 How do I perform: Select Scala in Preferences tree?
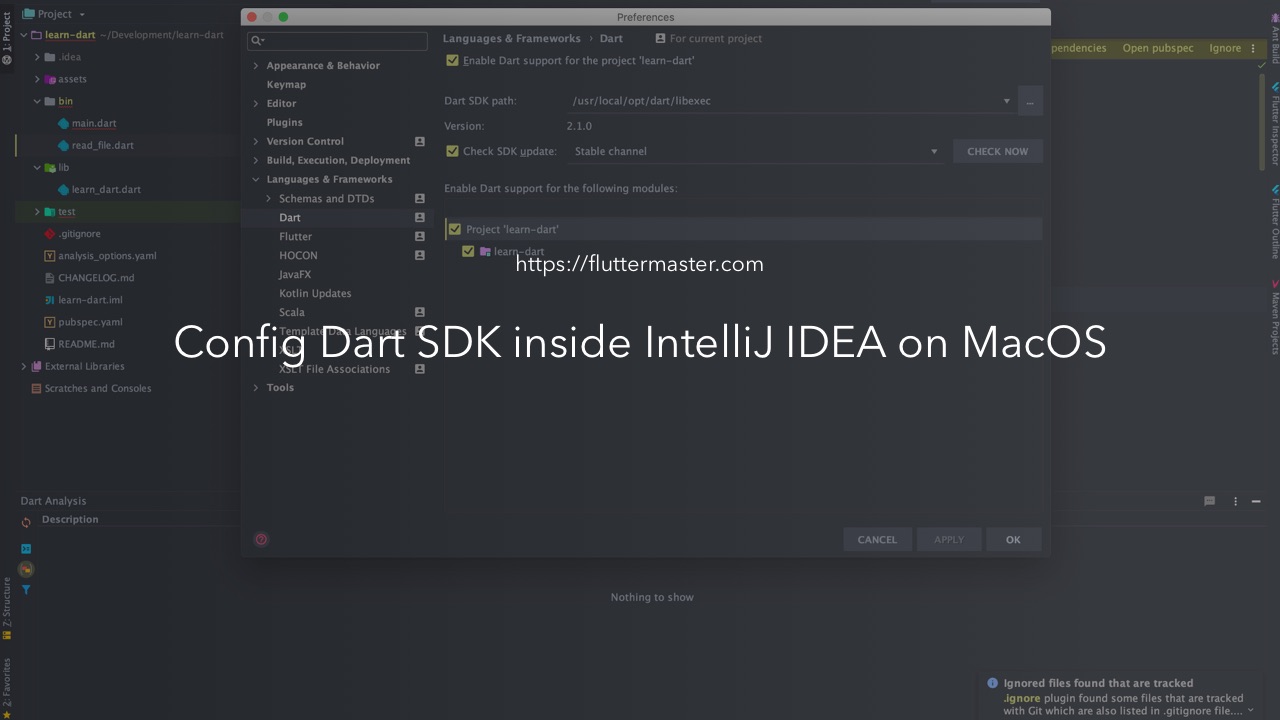click(x=292, y=313)
